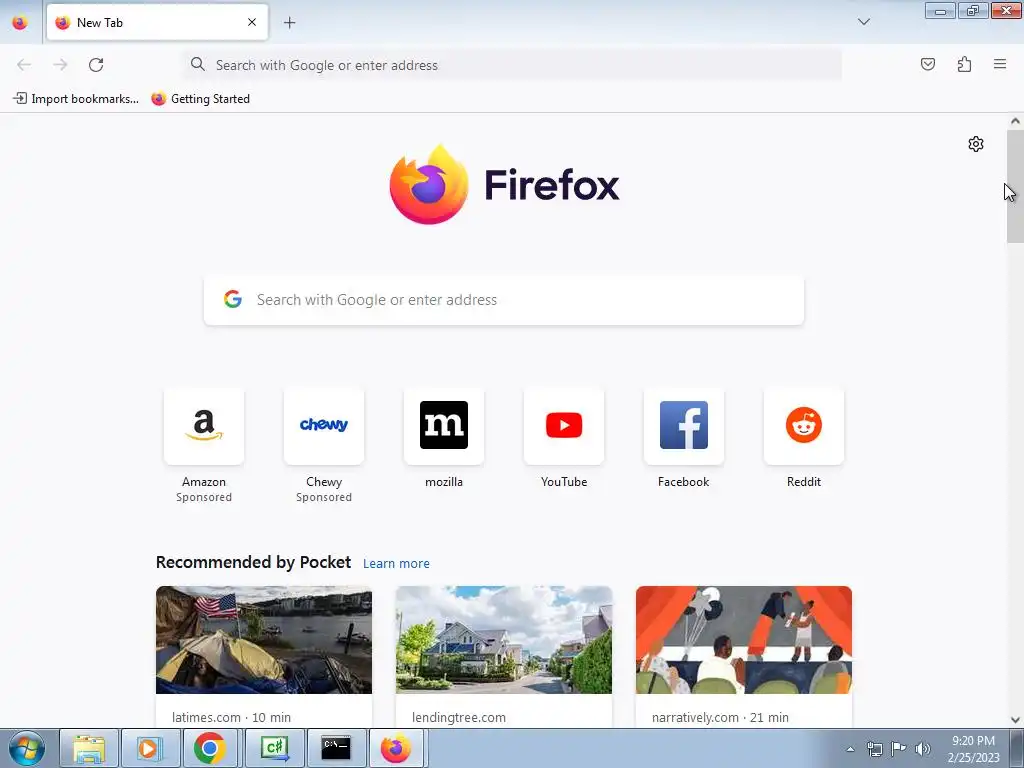This screenshot has height=768, width=1024.
Task: Open the network tray icon
Action: [874, 749]
